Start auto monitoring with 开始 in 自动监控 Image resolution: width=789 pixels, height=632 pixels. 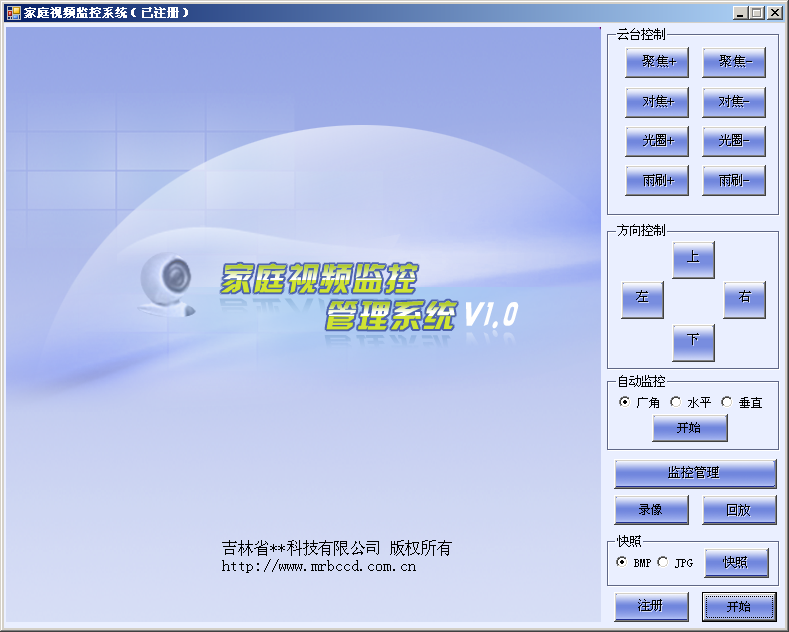coord(689,428)
